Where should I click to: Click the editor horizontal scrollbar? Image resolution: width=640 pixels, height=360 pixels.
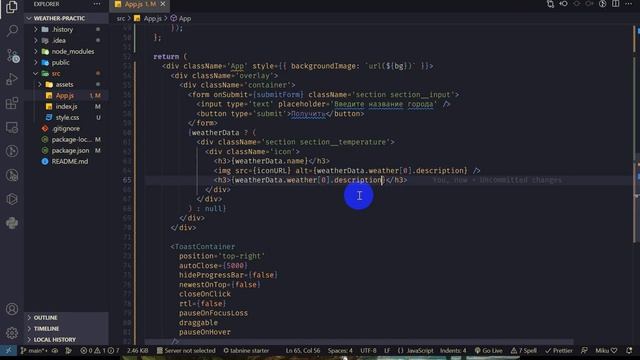tap(359, 341)
